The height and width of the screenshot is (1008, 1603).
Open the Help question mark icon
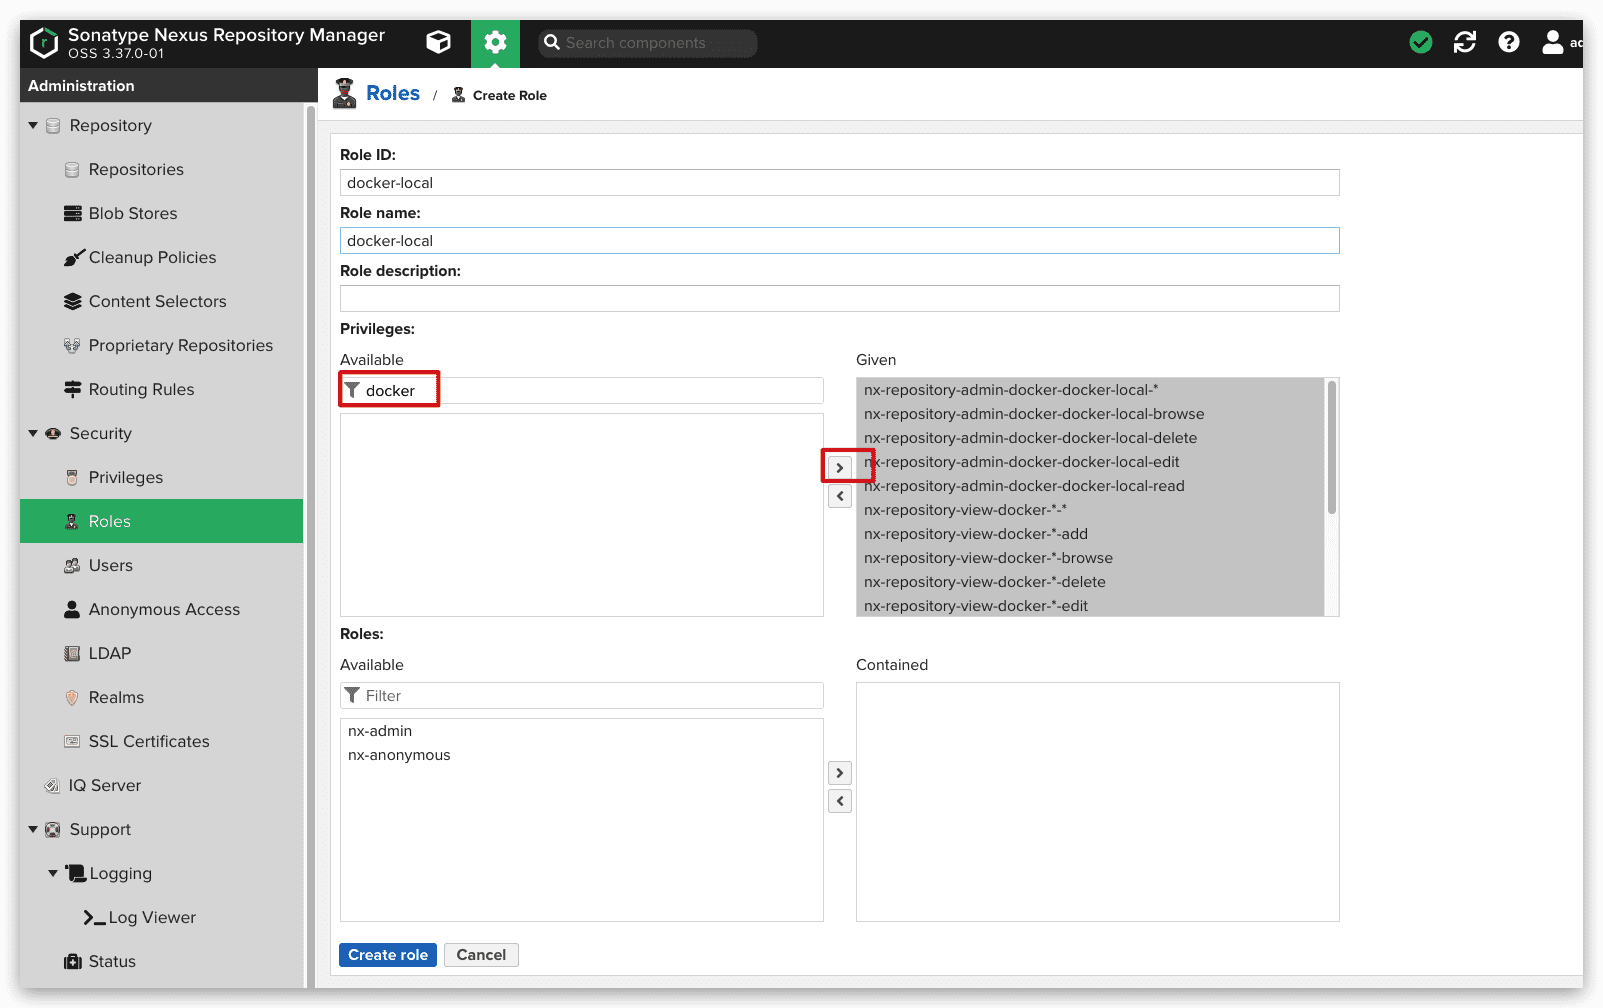[1508, 42]
